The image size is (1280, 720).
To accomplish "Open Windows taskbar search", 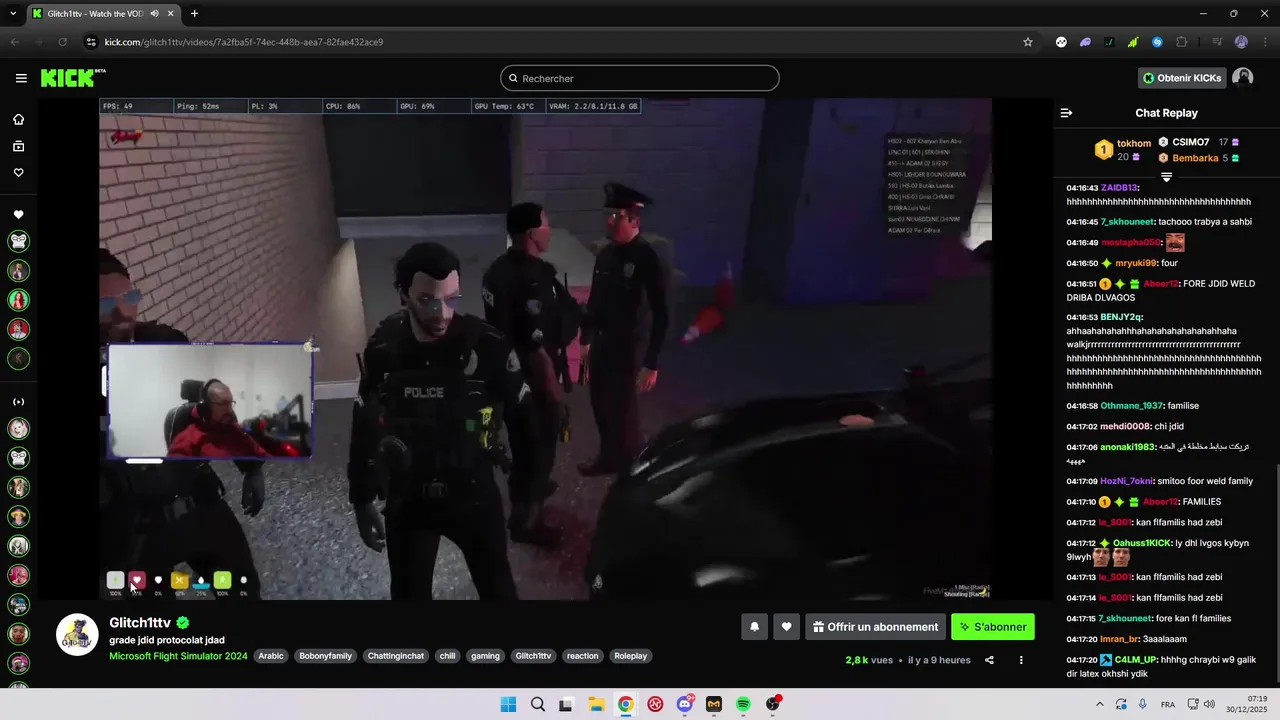I will coord(538,704).
